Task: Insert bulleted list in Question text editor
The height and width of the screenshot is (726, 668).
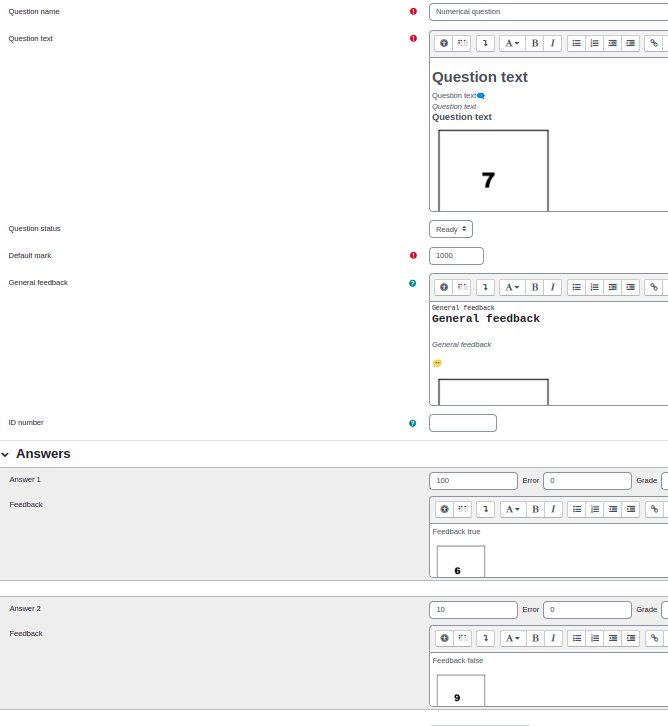Action: point(576,43)
